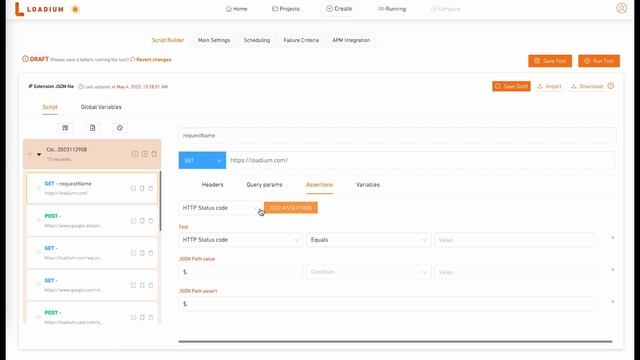Click the Save Test button
The height and width of the screenshot is (360, 640).
(x=550, y=61)
